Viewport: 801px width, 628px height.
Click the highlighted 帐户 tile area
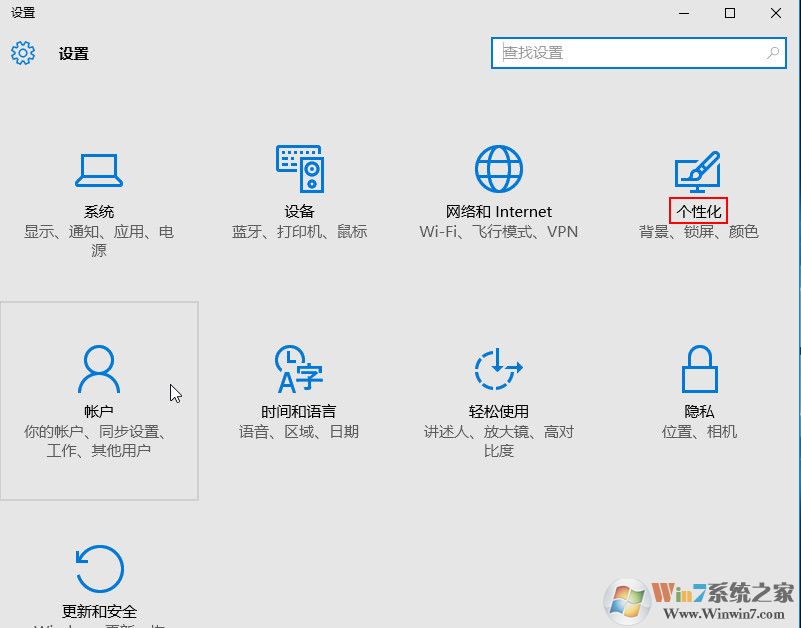(99, 400)
